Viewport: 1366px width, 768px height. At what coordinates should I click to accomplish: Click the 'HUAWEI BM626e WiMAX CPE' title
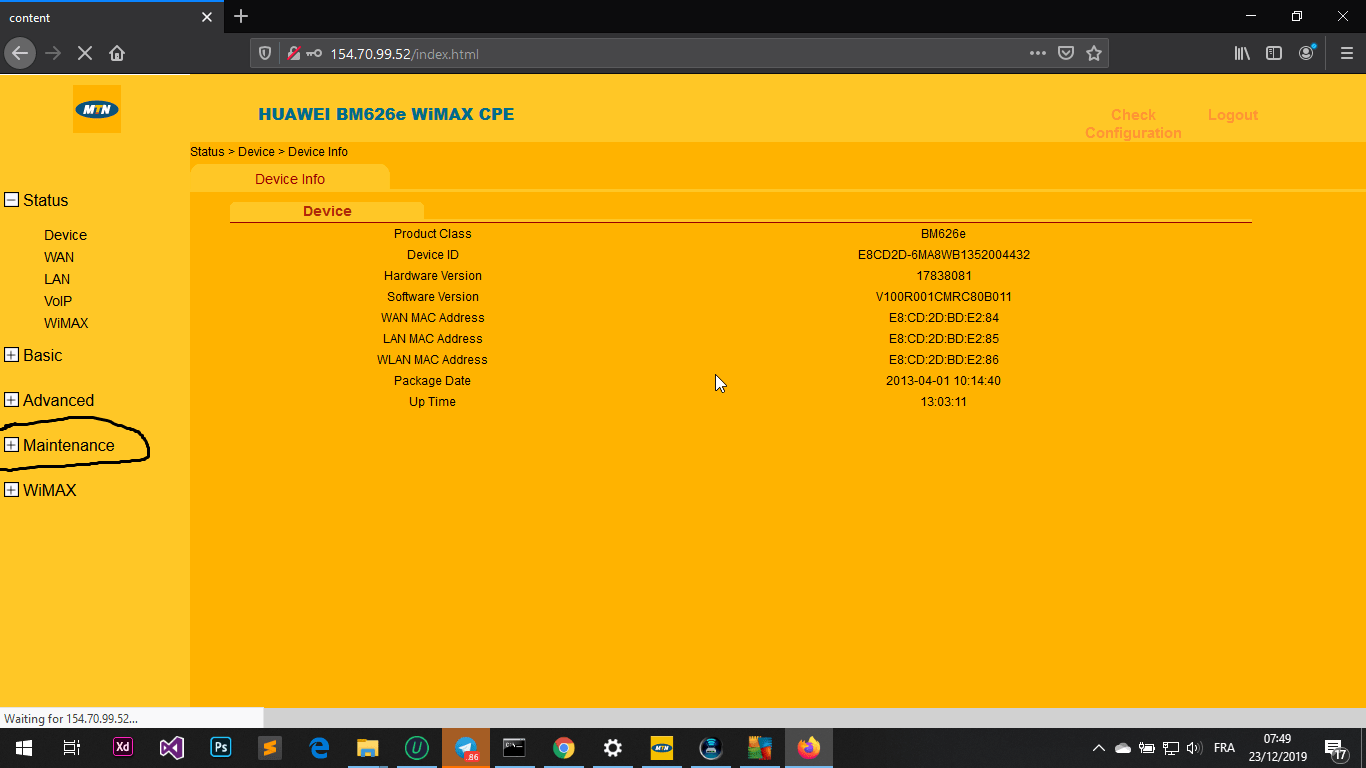coord(386,114)
